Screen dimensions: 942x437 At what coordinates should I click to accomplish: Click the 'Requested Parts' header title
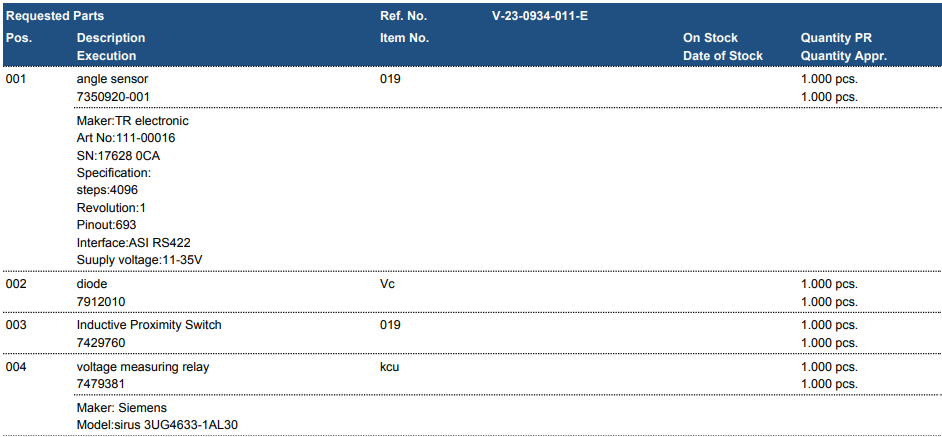(x=55, y=16)
